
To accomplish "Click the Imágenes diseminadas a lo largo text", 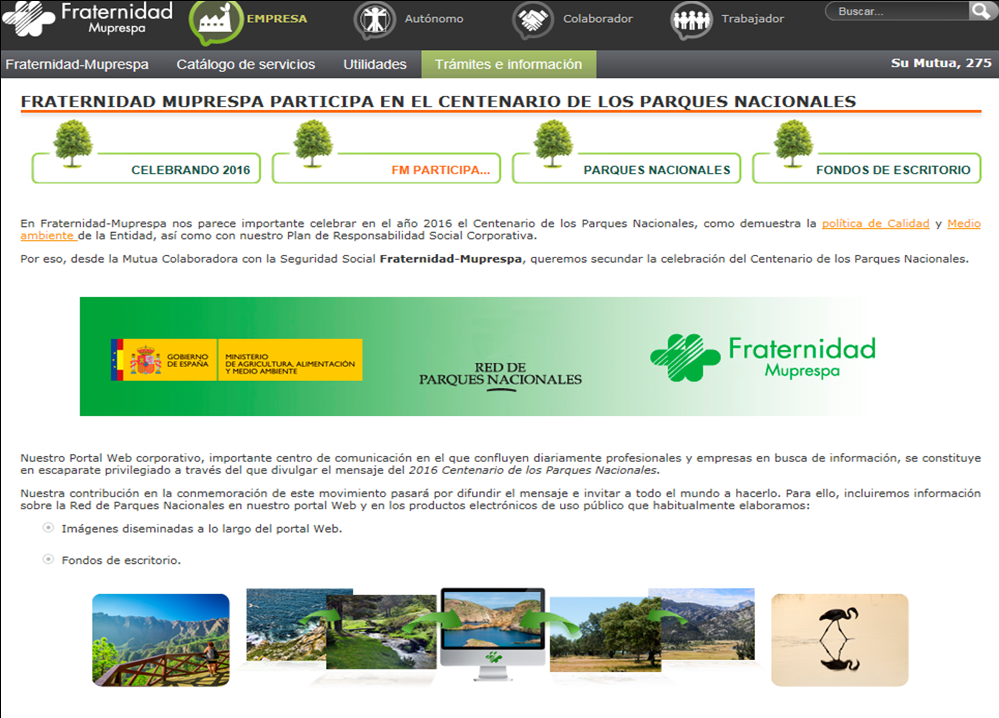I will (201, 529).
